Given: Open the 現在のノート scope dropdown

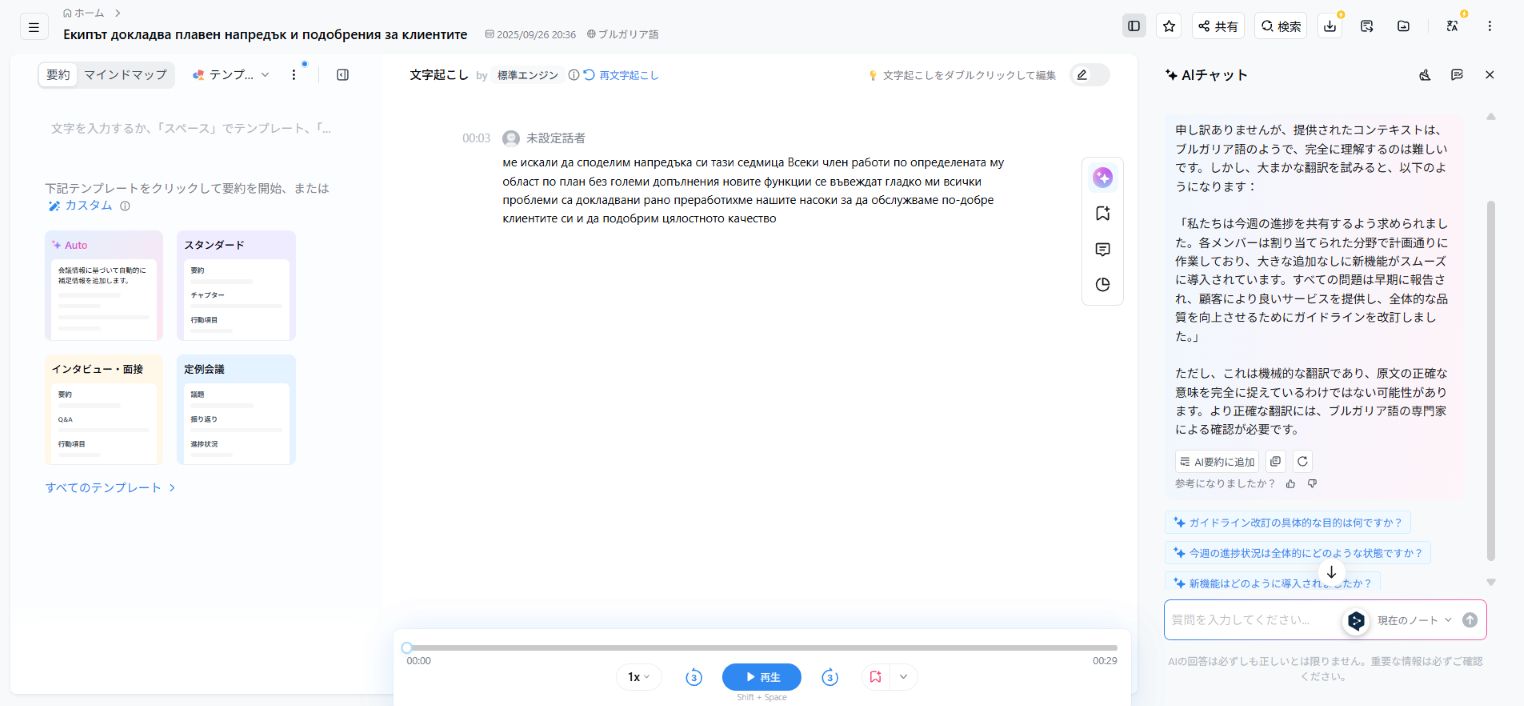Looking at the screenshot, I should click(x=1414, y=620).
